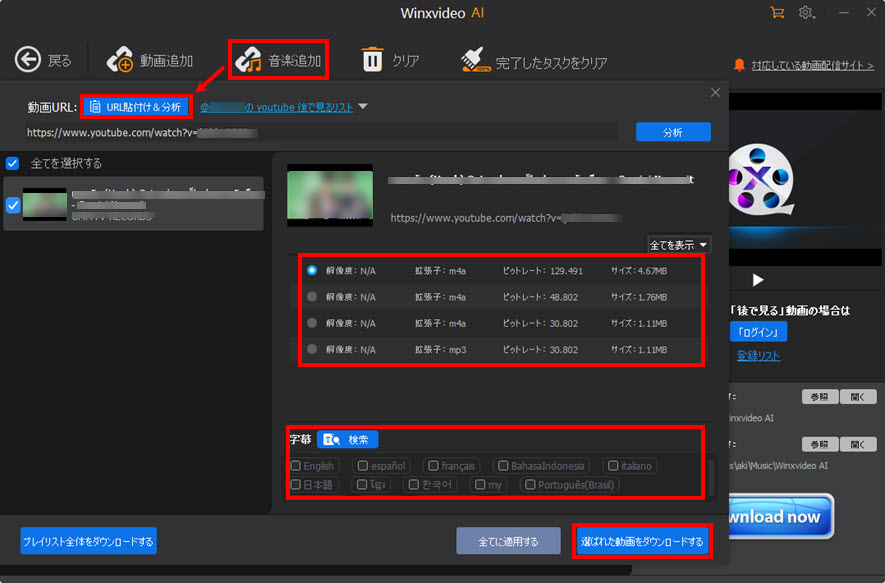Open 対応している動画配信サイト link
The image size is (885, 583).
[812, 65]
